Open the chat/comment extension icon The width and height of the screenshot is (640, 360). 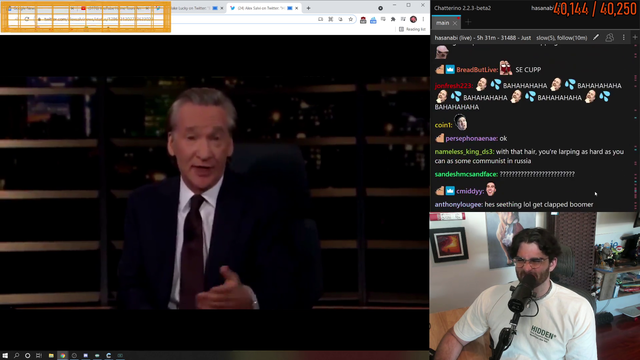(x=383, y=19)
